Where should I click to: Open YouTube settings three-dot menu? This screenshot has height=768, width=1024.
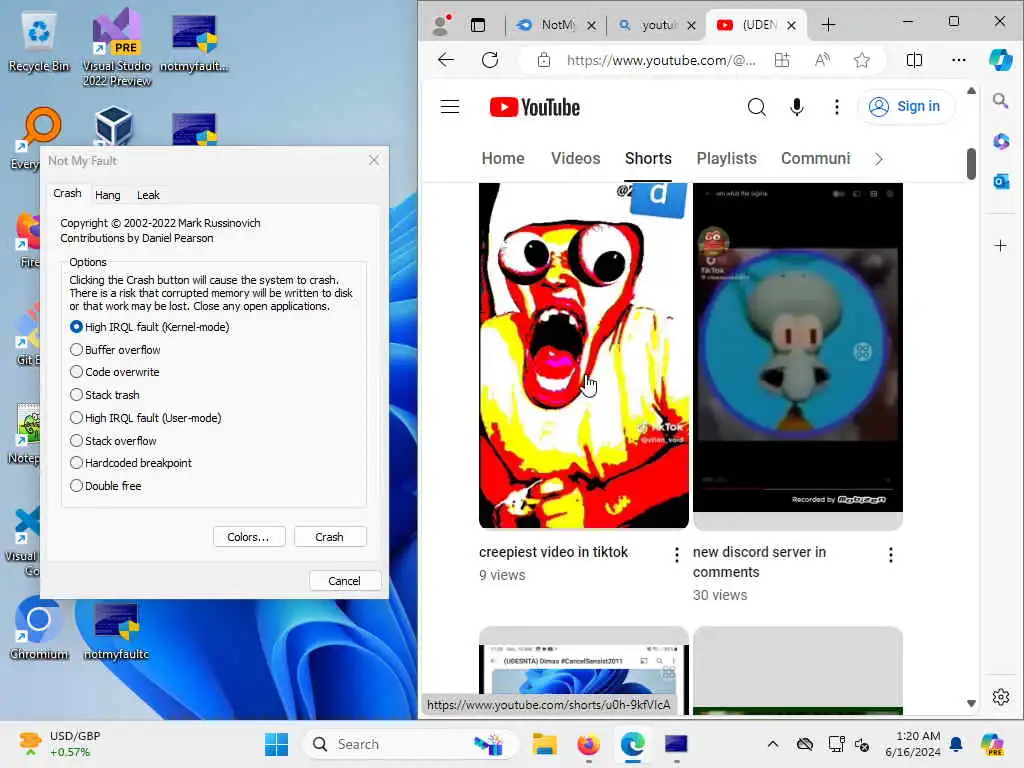point(837,106)
